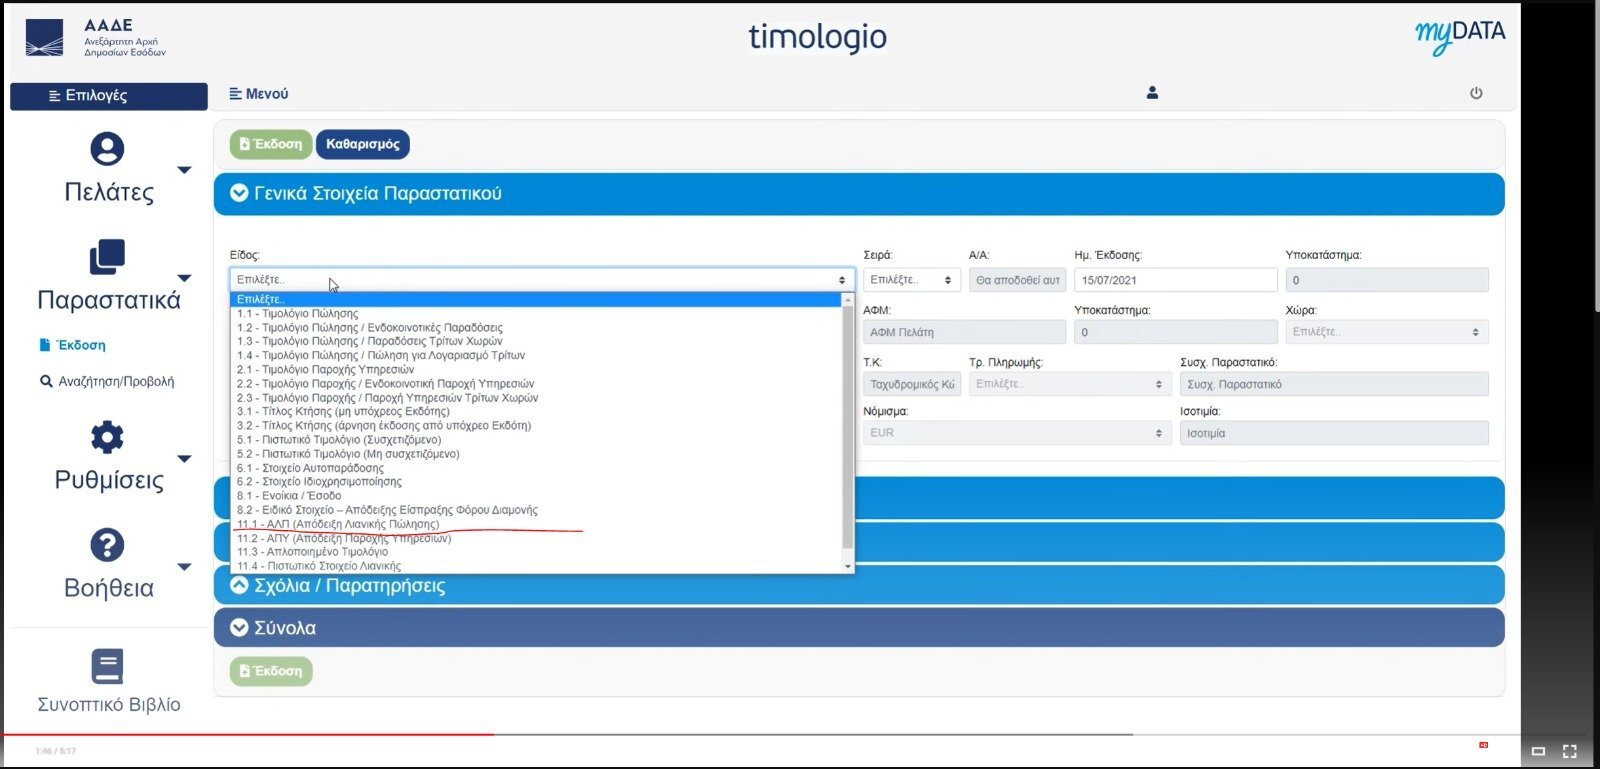This screenshot has width=1600, height=769.
Task: Click the top Έκδοση button
Action: pos(271,144)
